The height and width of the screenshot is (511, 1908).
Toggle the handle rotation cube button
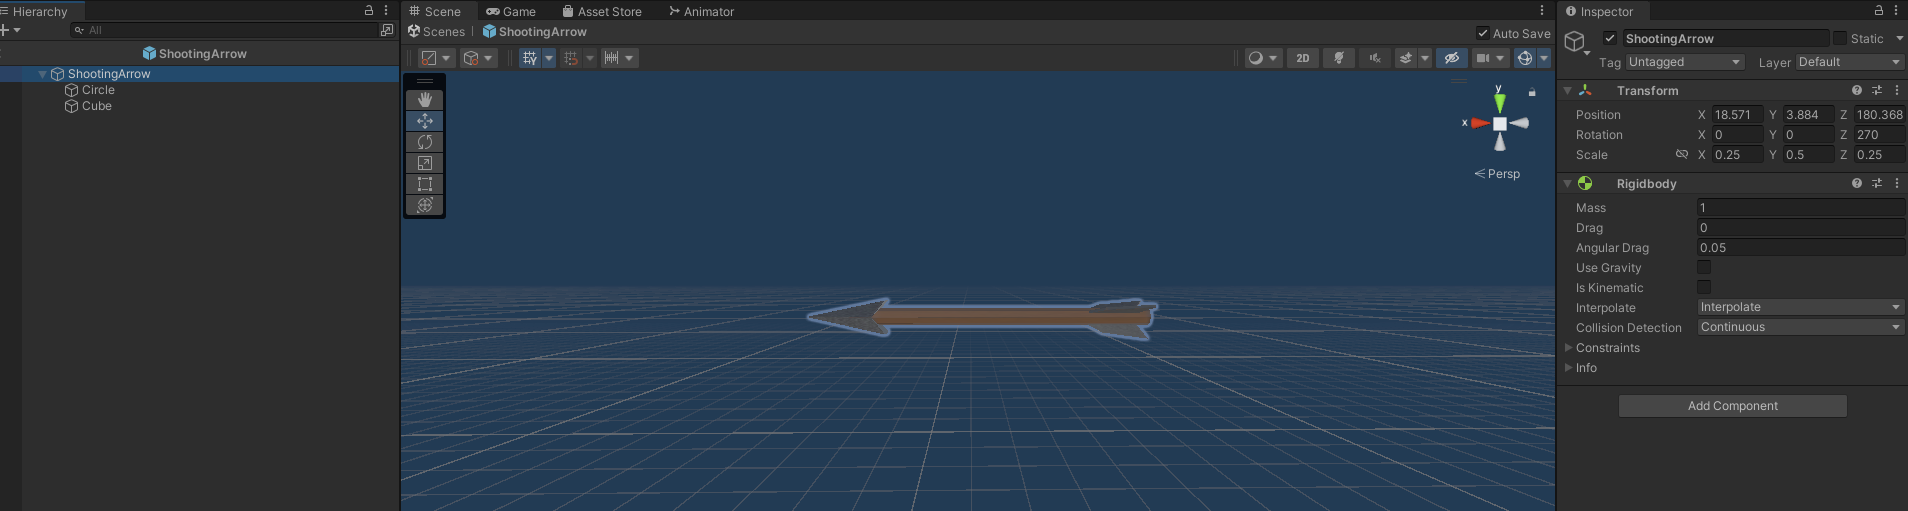click(471, 58)
